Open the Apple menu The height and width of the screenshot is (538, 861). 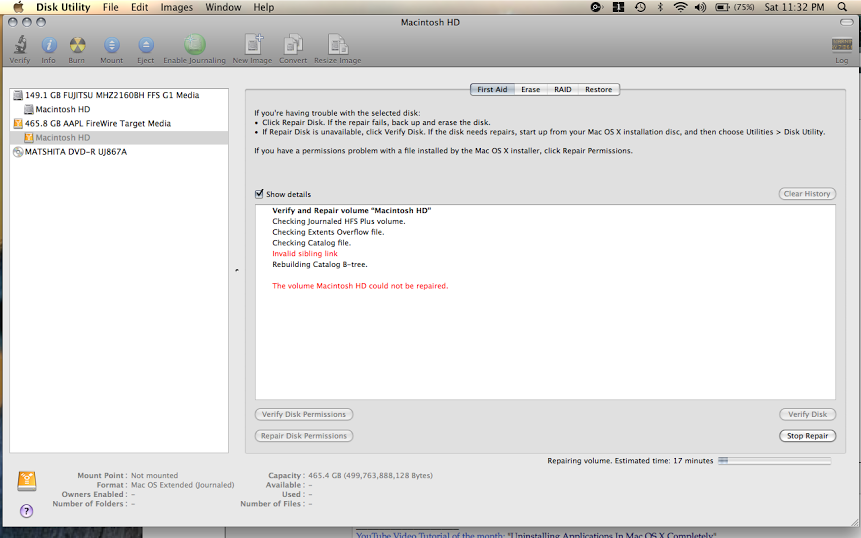coord(18,7)
